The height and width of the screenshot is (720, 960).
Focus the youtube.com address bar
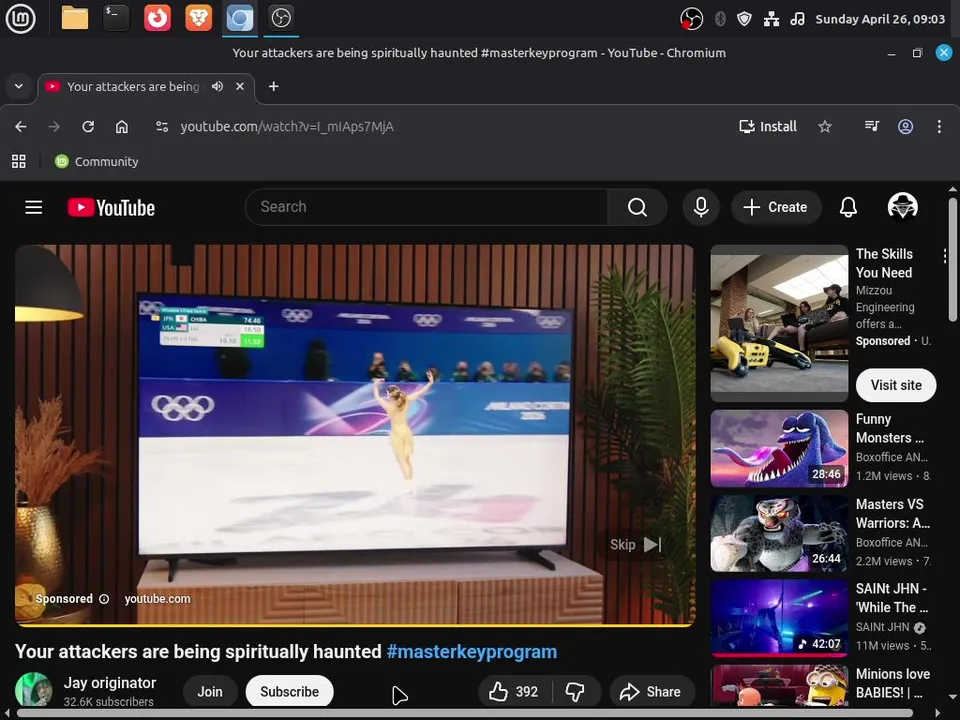click(x=287, y=127)
